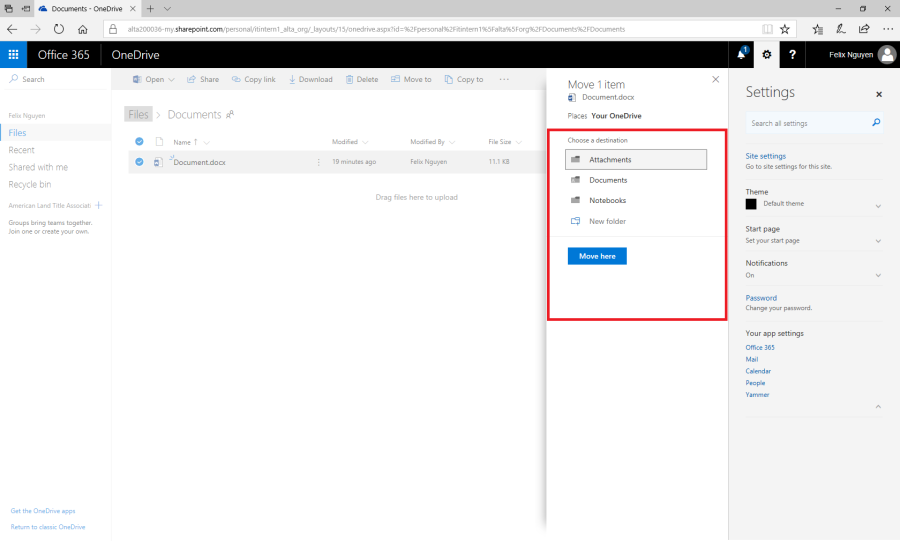Open Yammer settings link
This screenshot has width=900, height=541.
(x=757, y=395)
